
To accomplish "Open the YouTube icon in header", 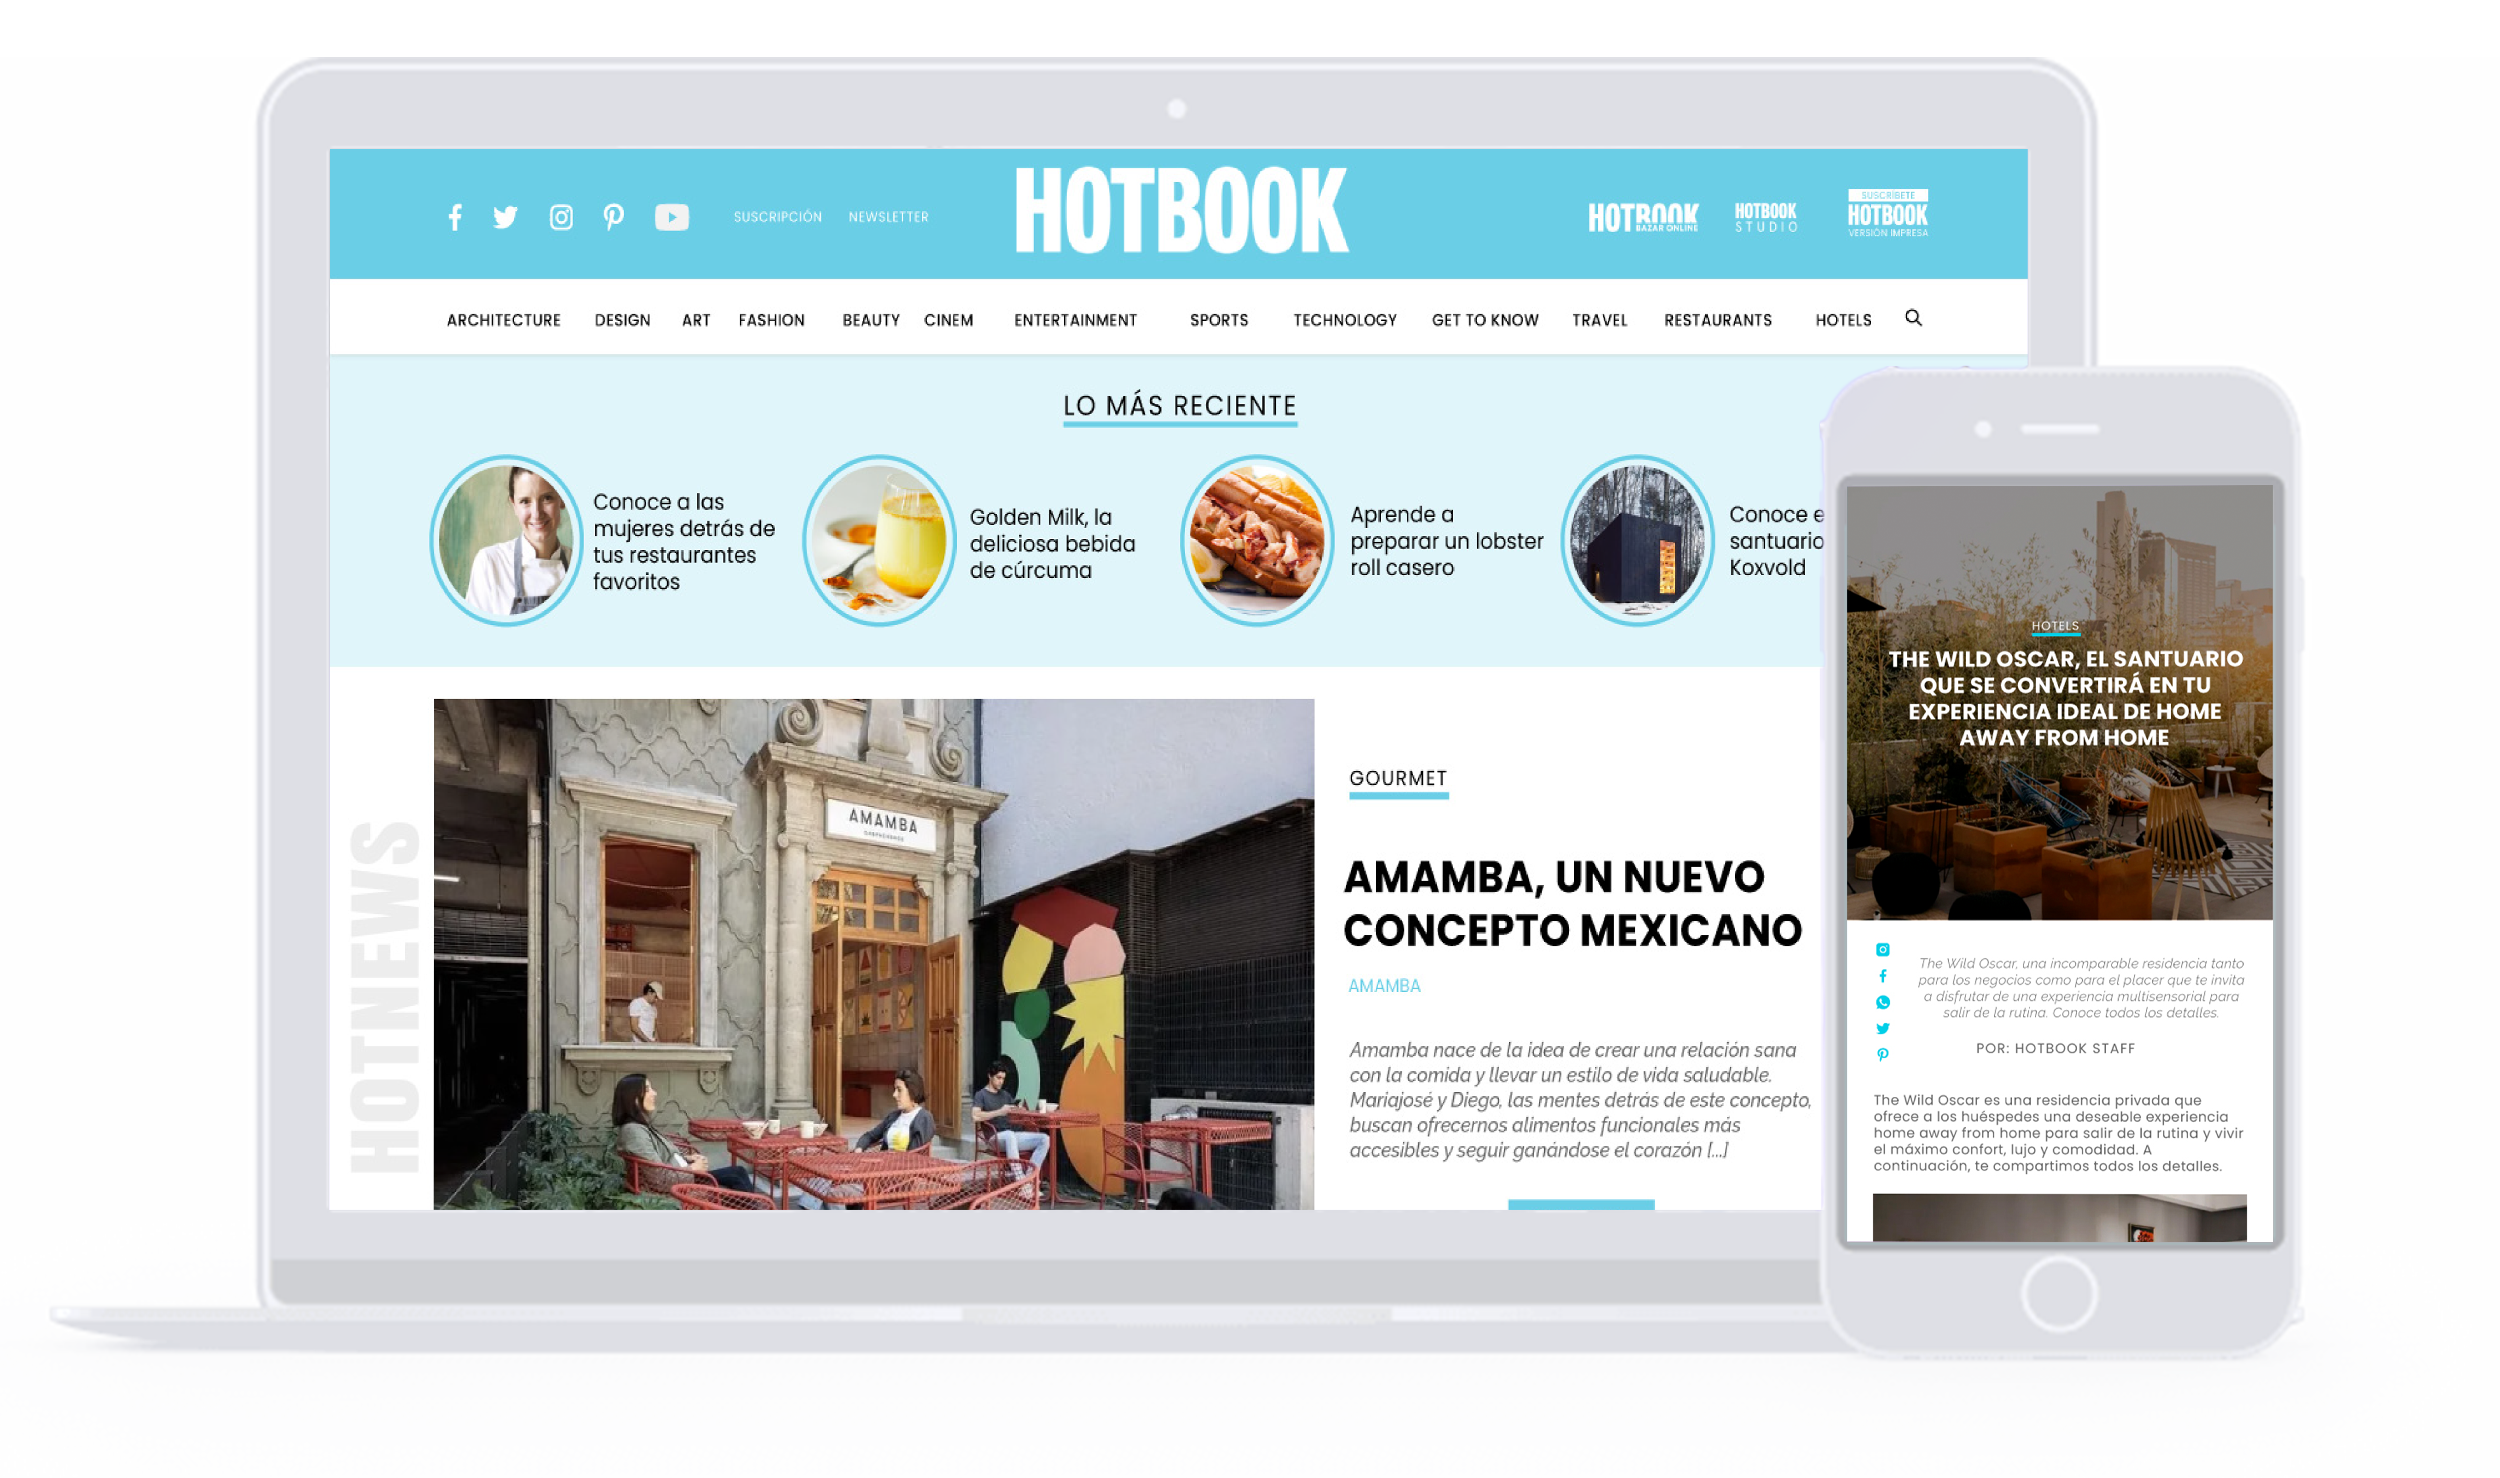I will pyautogui.click(x=672, y=217).
